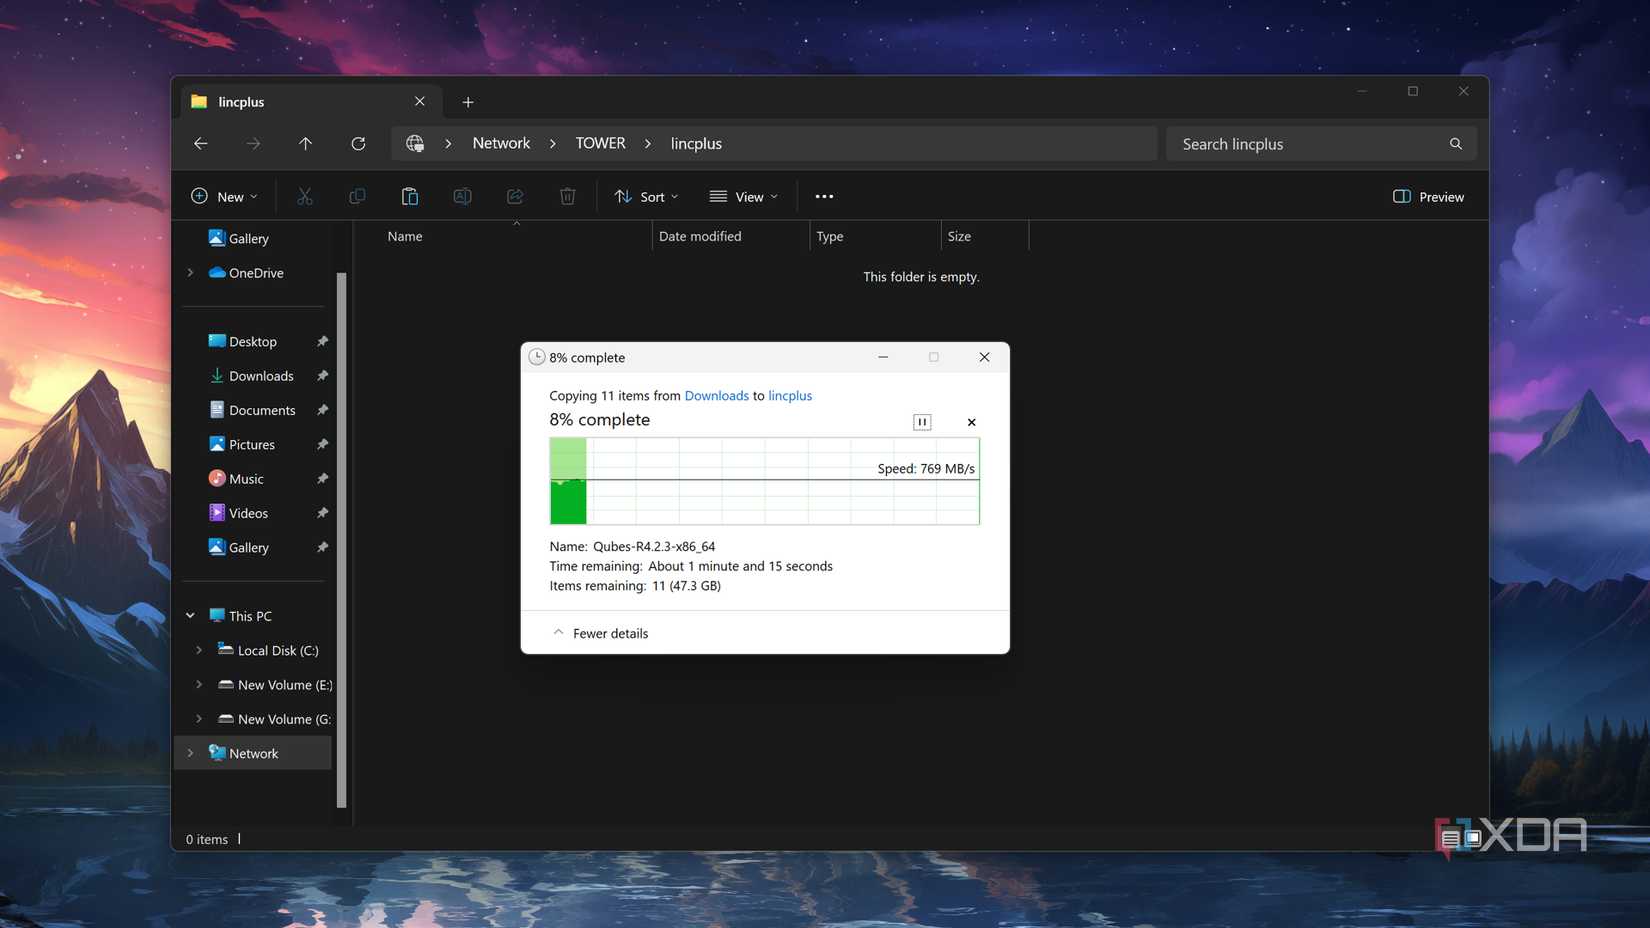Select Network in the navigation pane
Viewport: 1650px width, 928px height.
coord(254,754)
